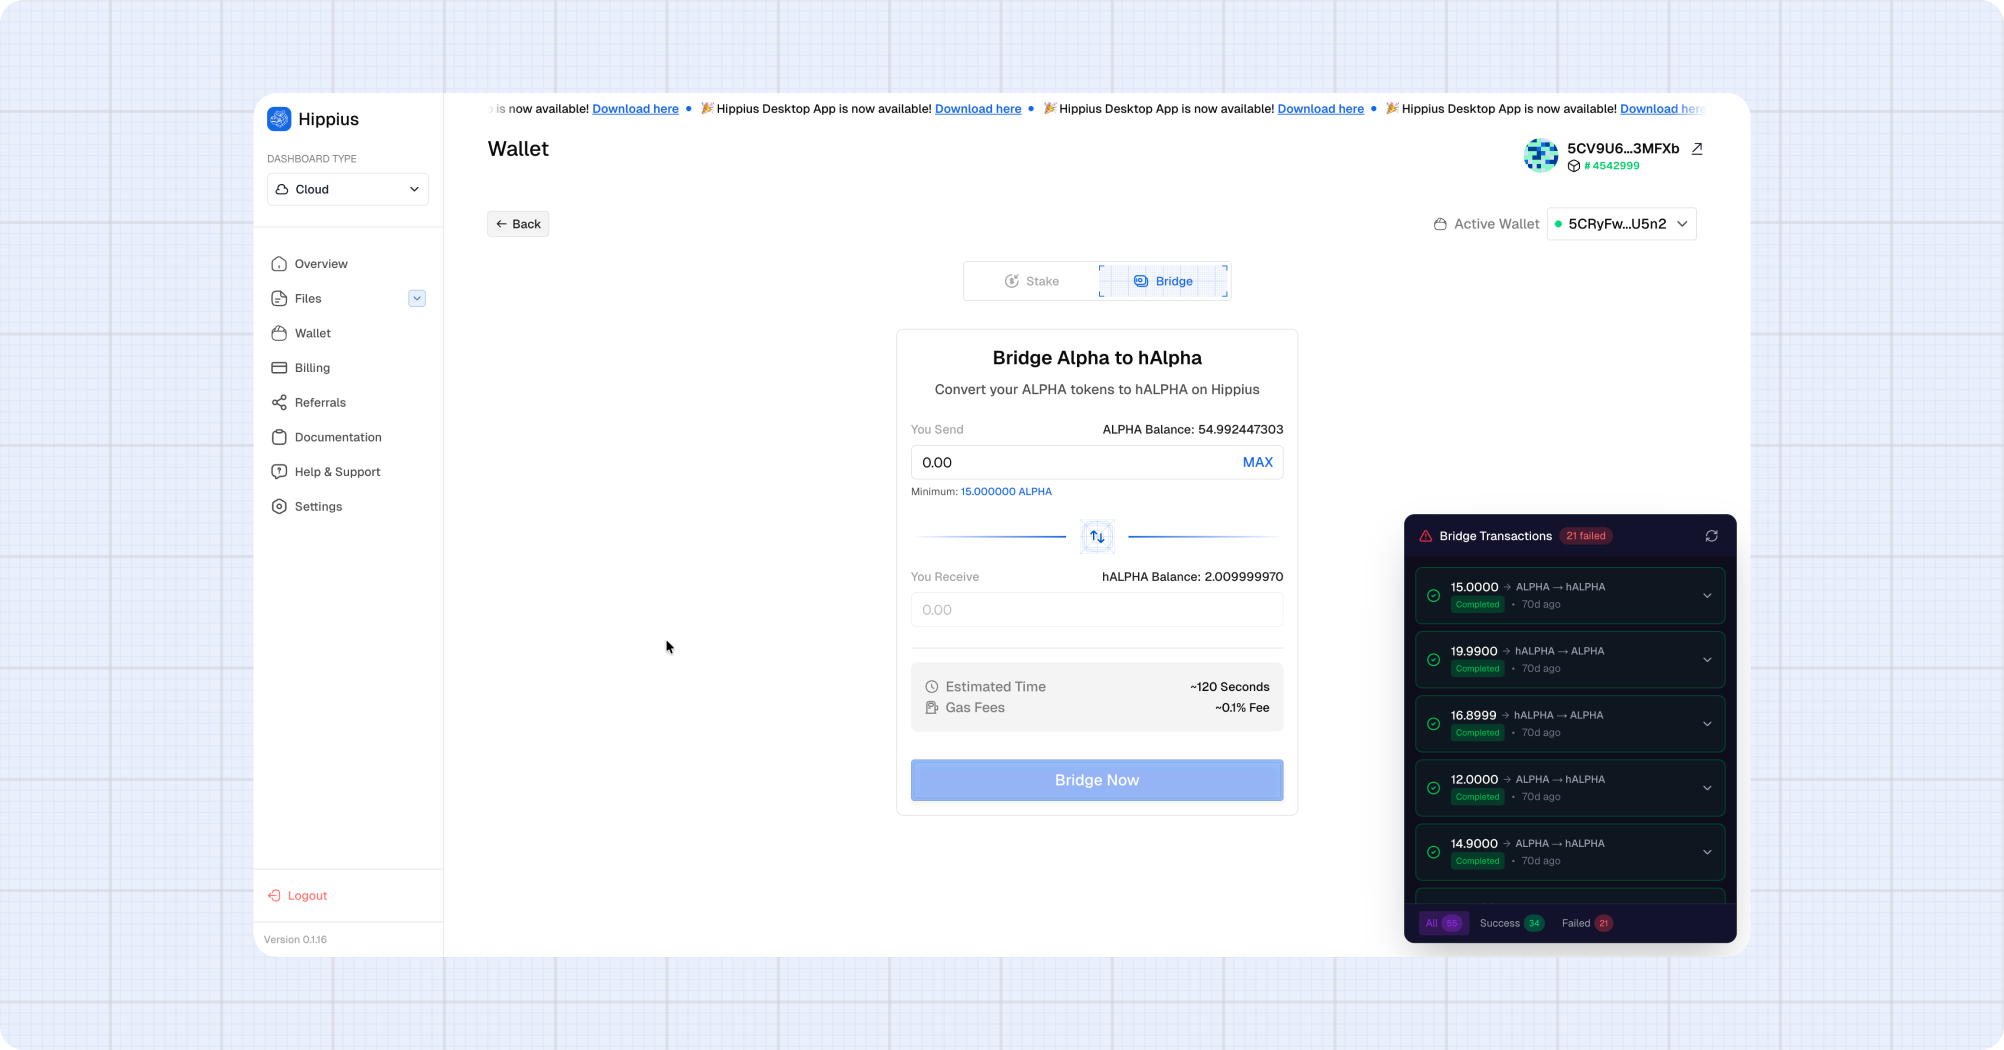Click Logout
Screen dimensions: 2004x1050
[x=298, y=896]
